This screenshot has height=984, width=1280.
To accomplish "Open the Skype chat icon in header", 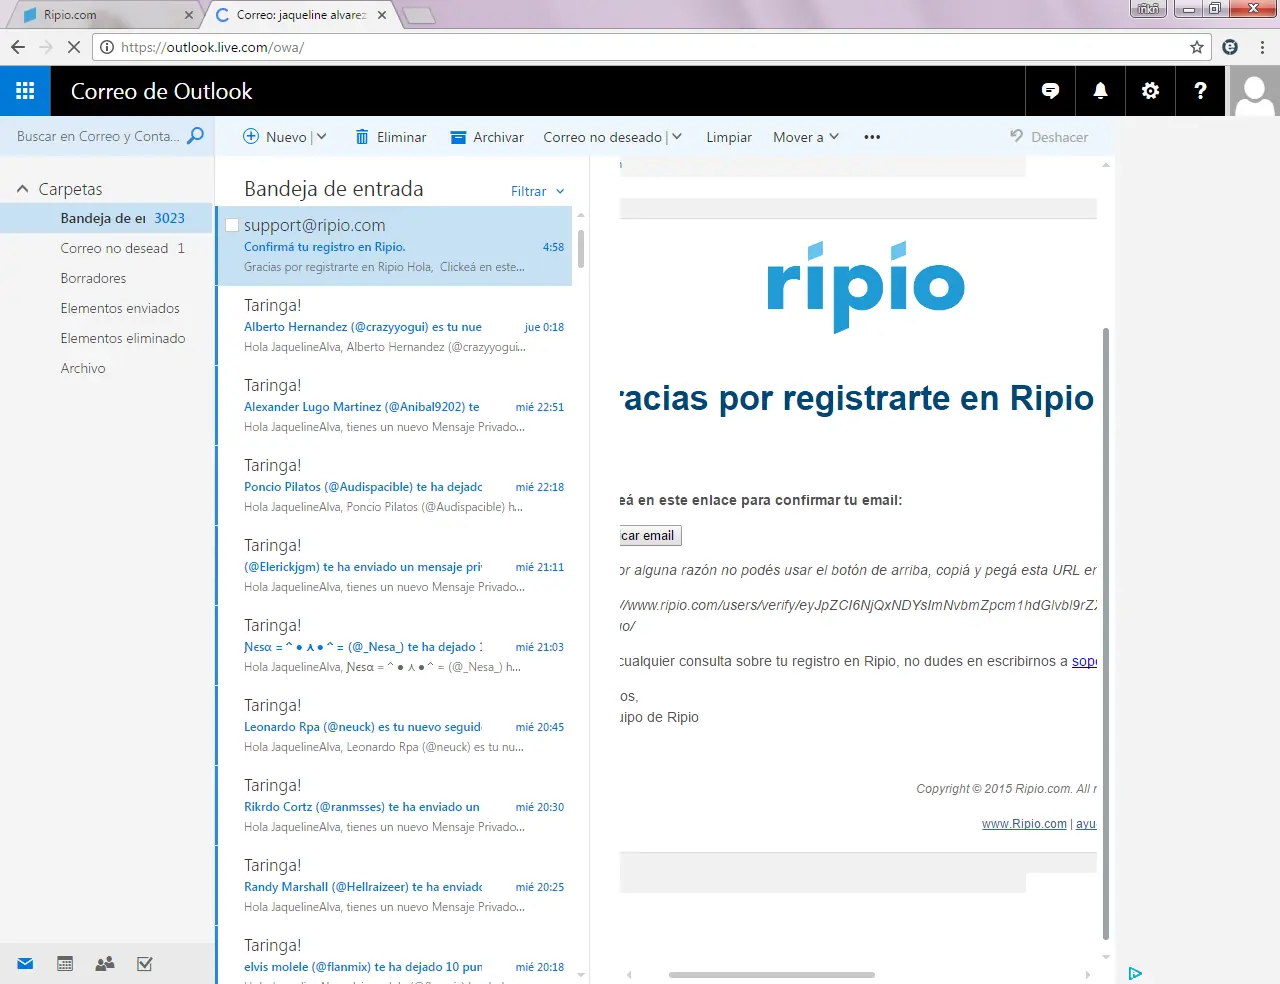I will (x=1050, y=91).
